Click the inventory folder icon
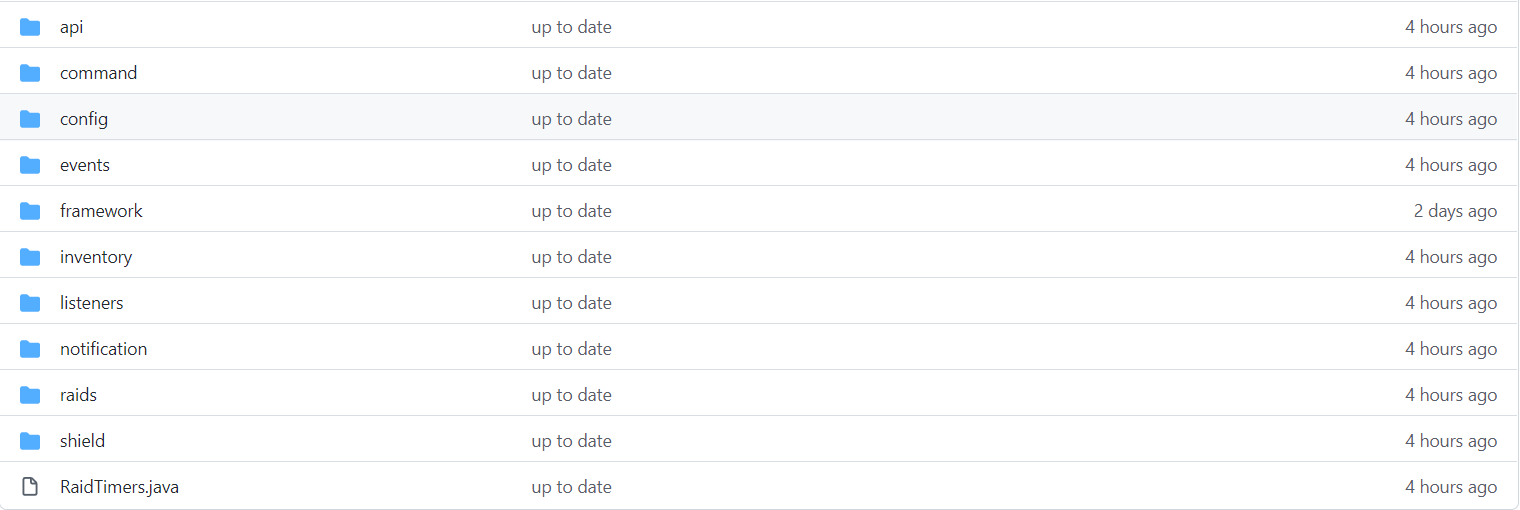This screenshot has width=1520, height=510. (30, 257)
